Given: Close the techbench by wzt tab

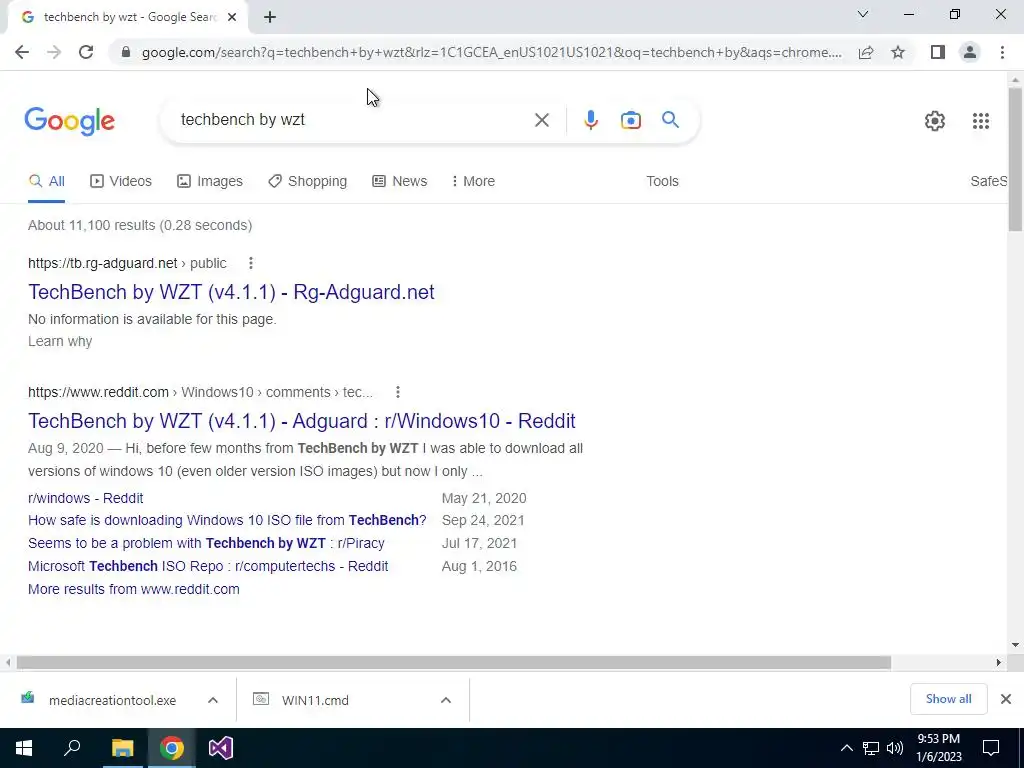Looking at the screenshot, I should [x=232, y=18].
